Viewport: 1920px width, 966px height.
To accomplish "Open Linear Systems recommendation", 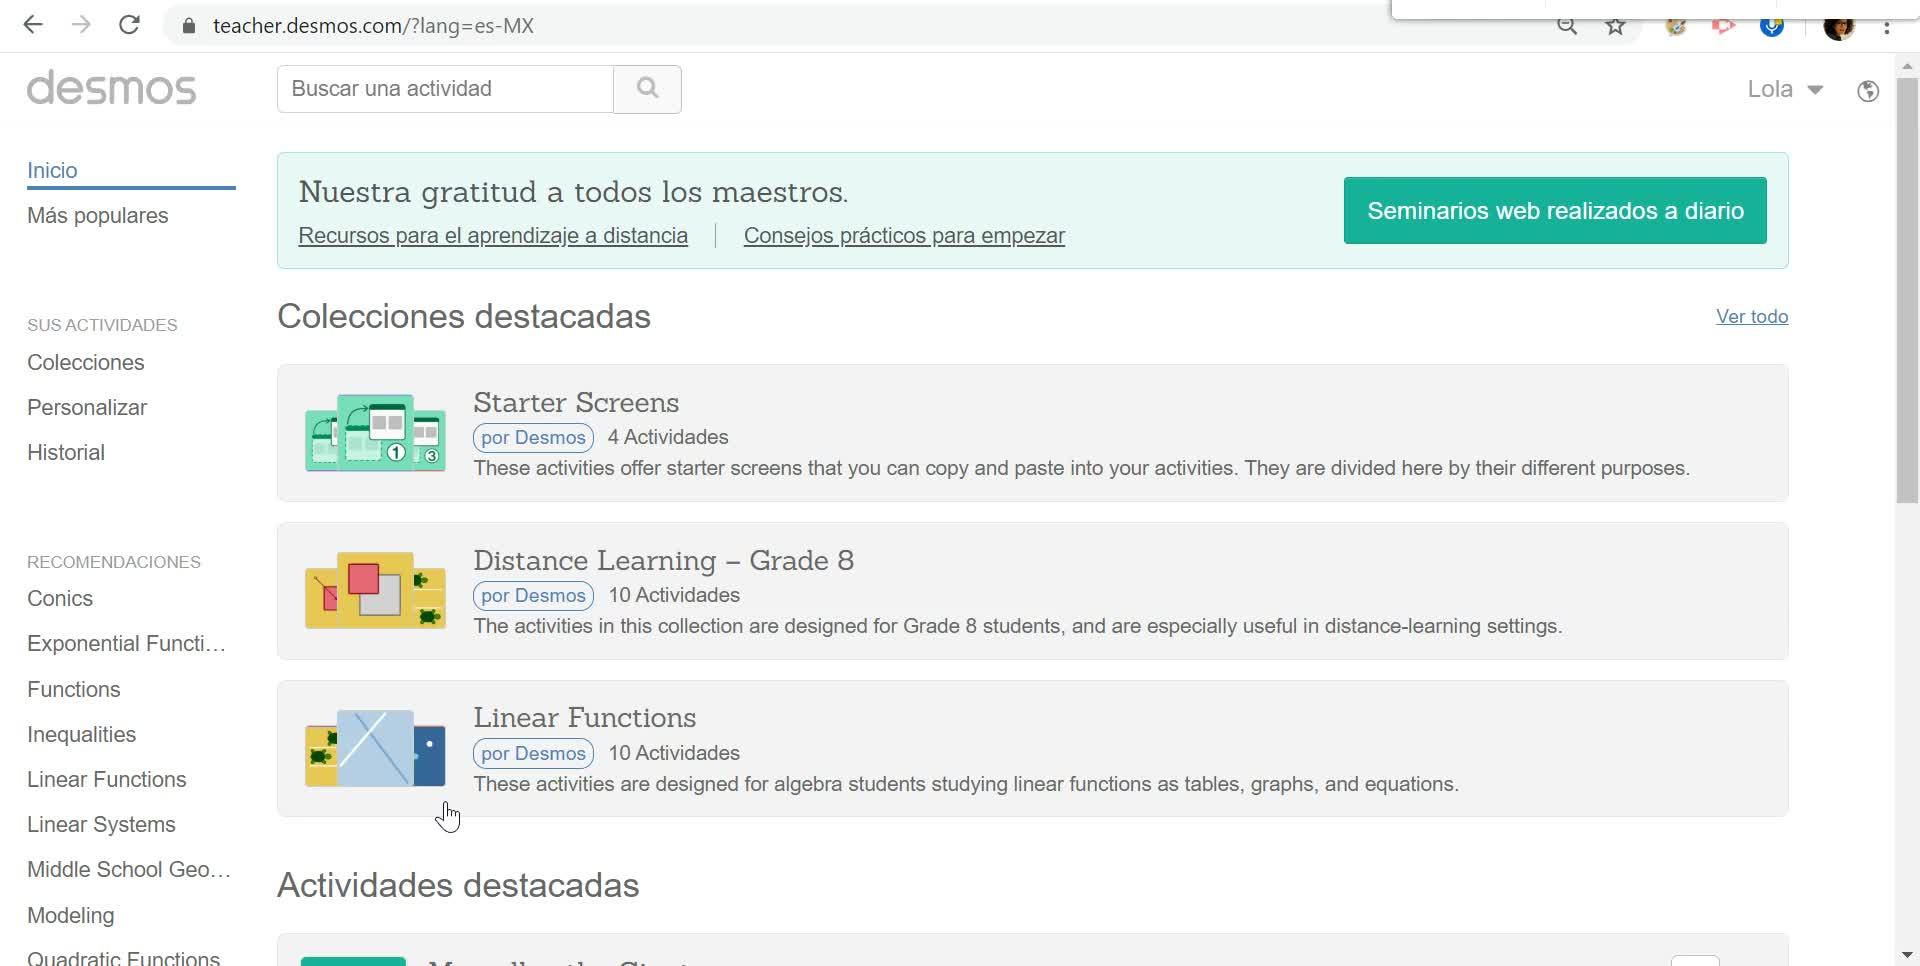I will 101,825.
